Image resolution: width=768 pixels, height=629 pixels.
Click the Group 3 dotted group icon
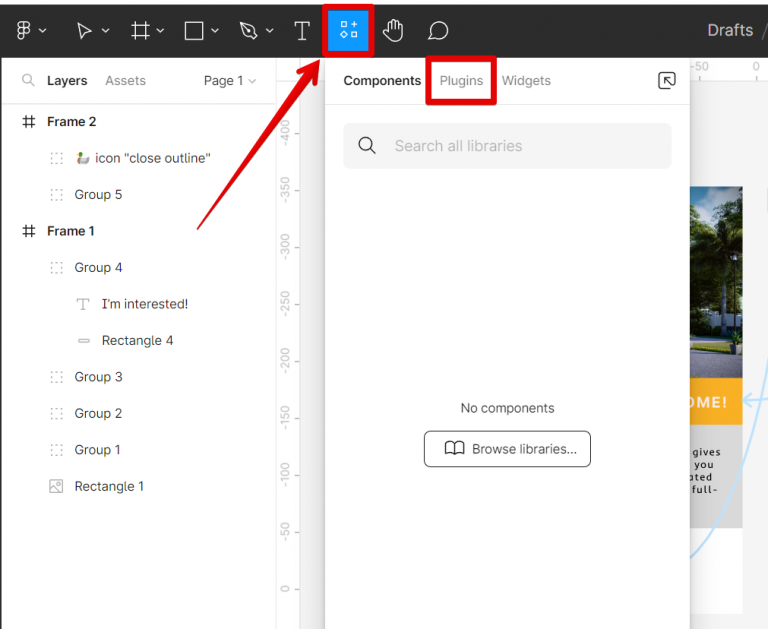[x=57, y=377]
